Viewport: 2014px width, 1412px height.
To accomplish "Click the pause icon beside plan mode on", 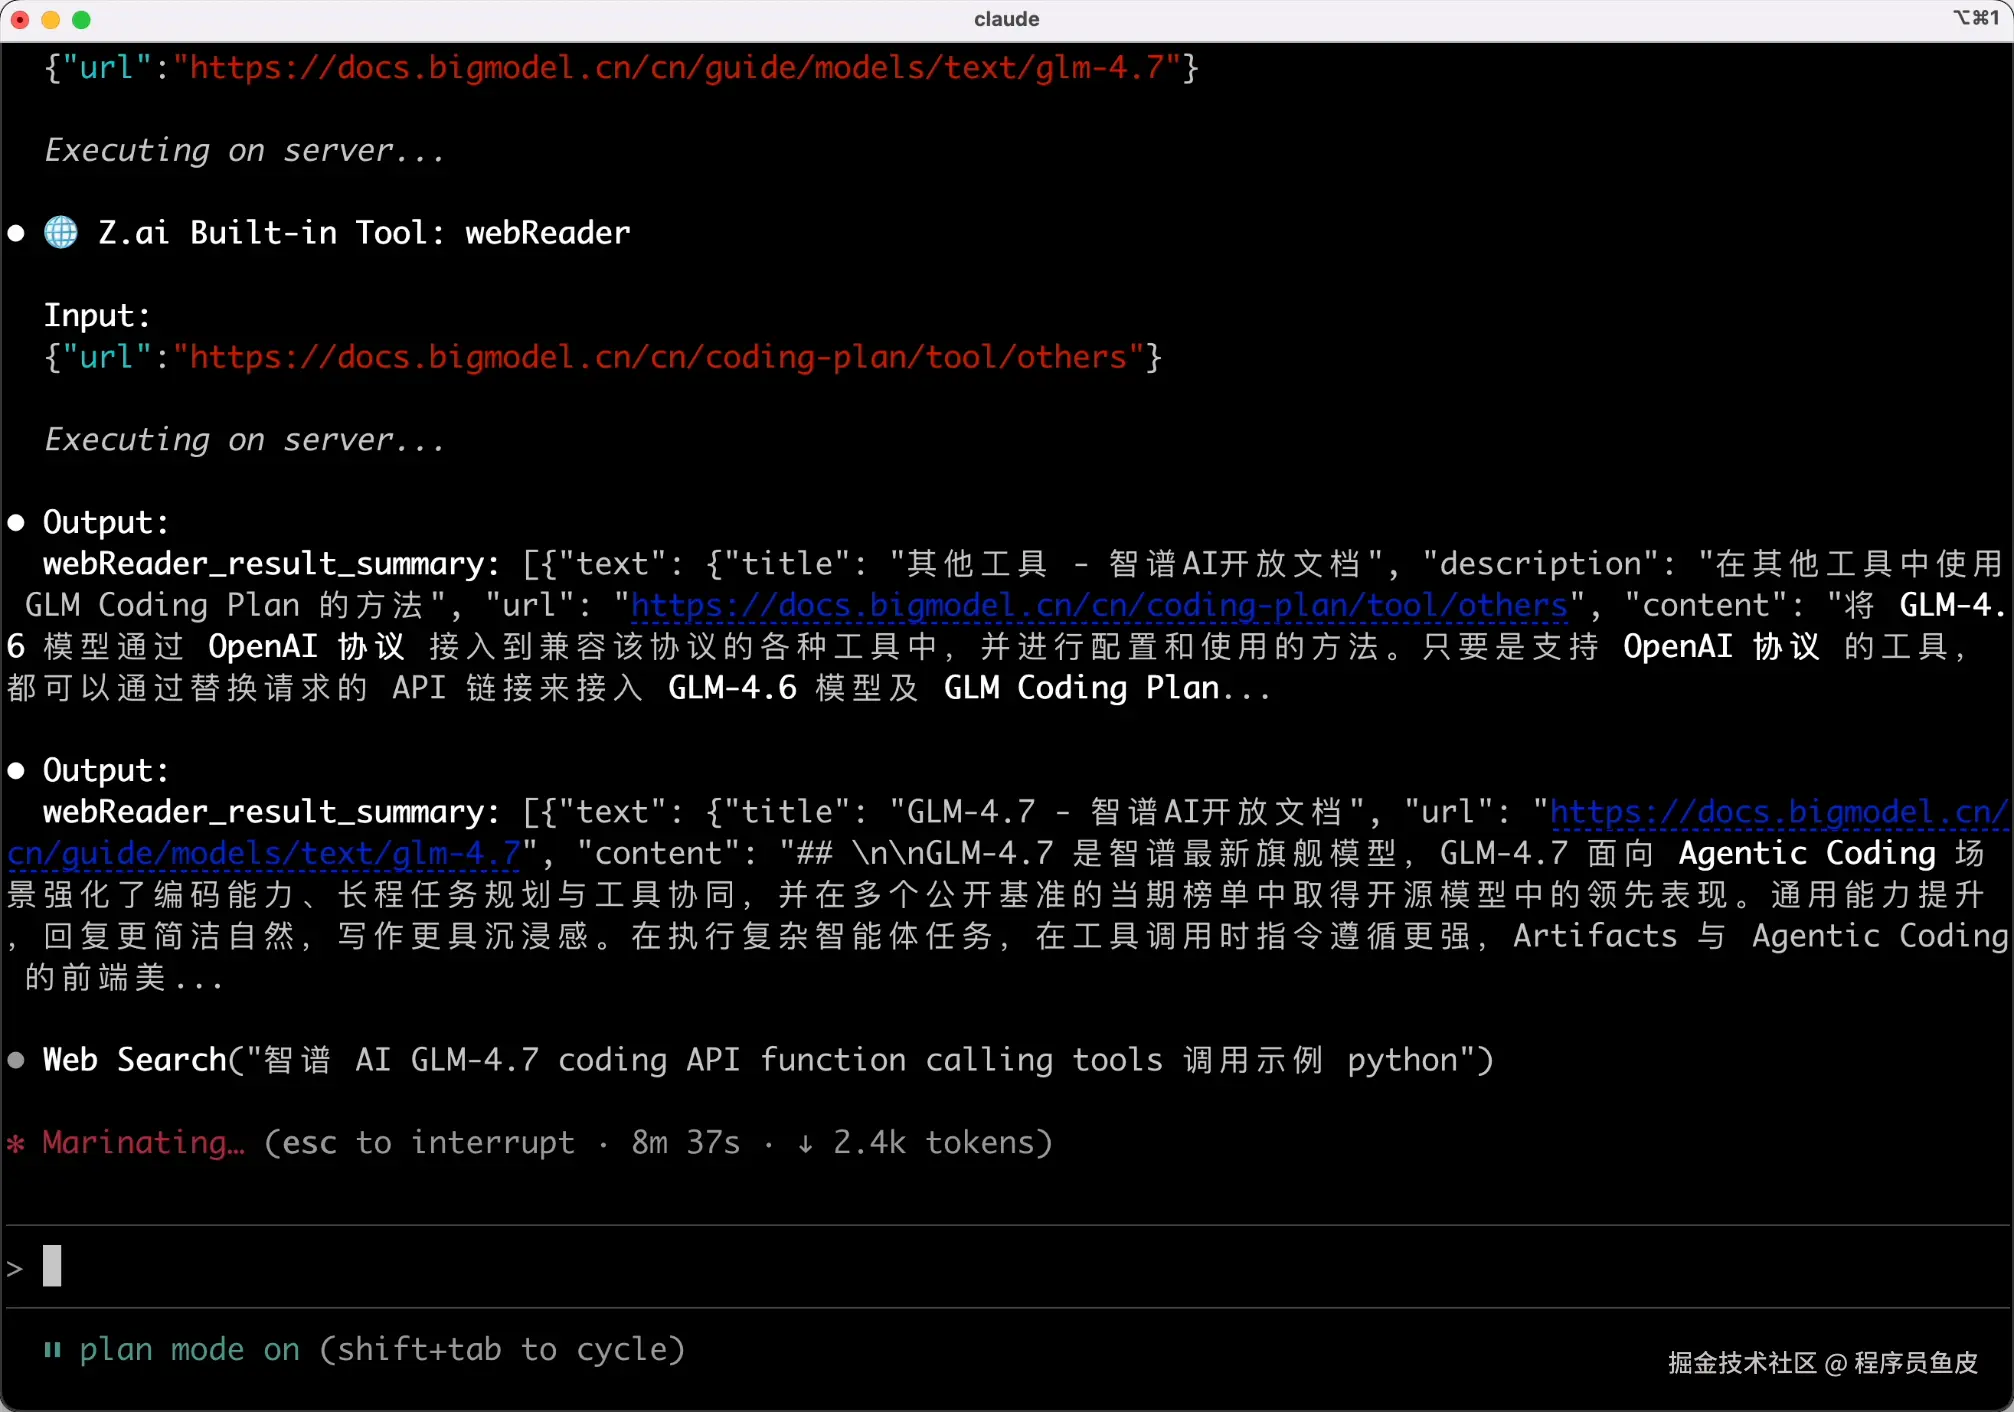I will click(52, 1350).
